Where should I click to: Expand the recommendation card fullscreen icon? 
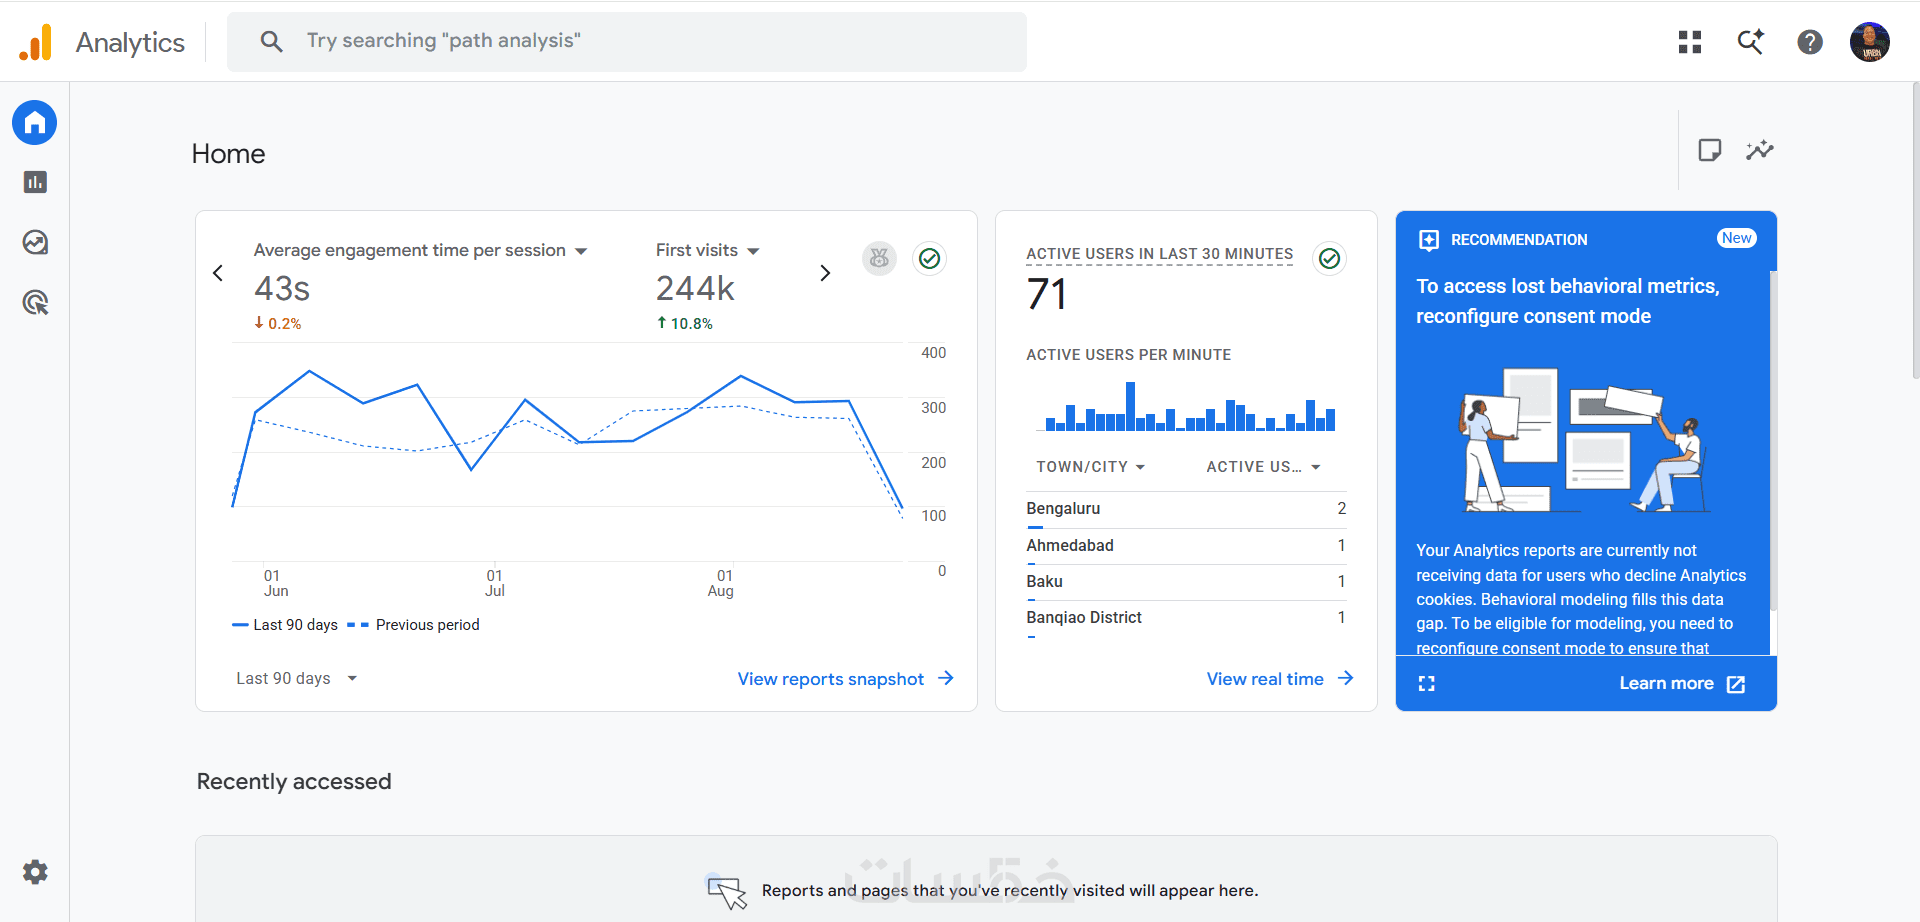pyautogui.click(x=1427, y=684)
